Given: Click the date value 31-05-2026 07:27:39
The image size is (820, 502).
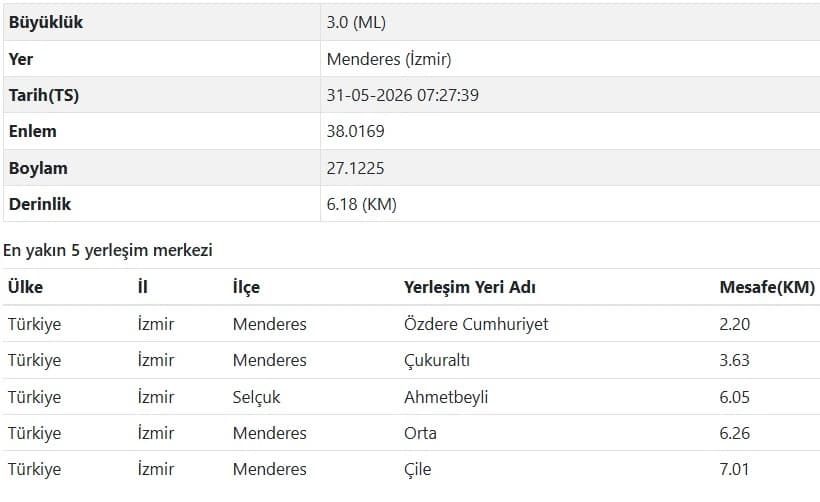Looking at the screenshot, I should [402, 95].
